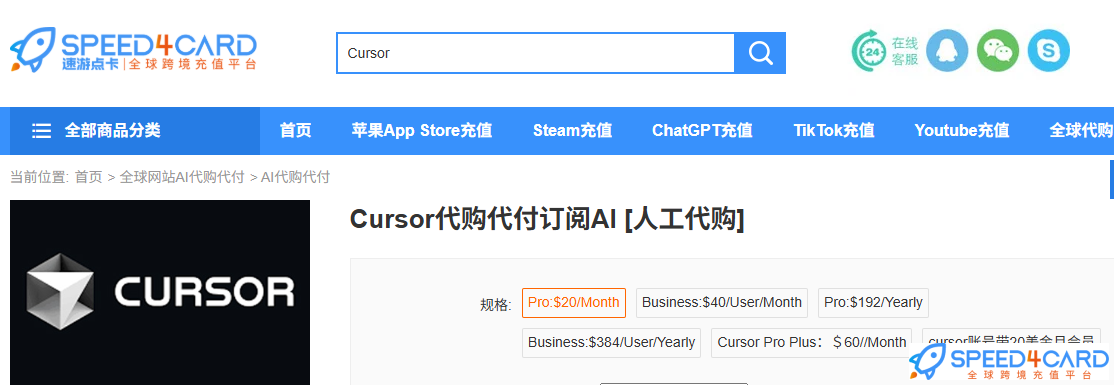Select the Business:$40/User/Month spec option

[x=722, y=303]
